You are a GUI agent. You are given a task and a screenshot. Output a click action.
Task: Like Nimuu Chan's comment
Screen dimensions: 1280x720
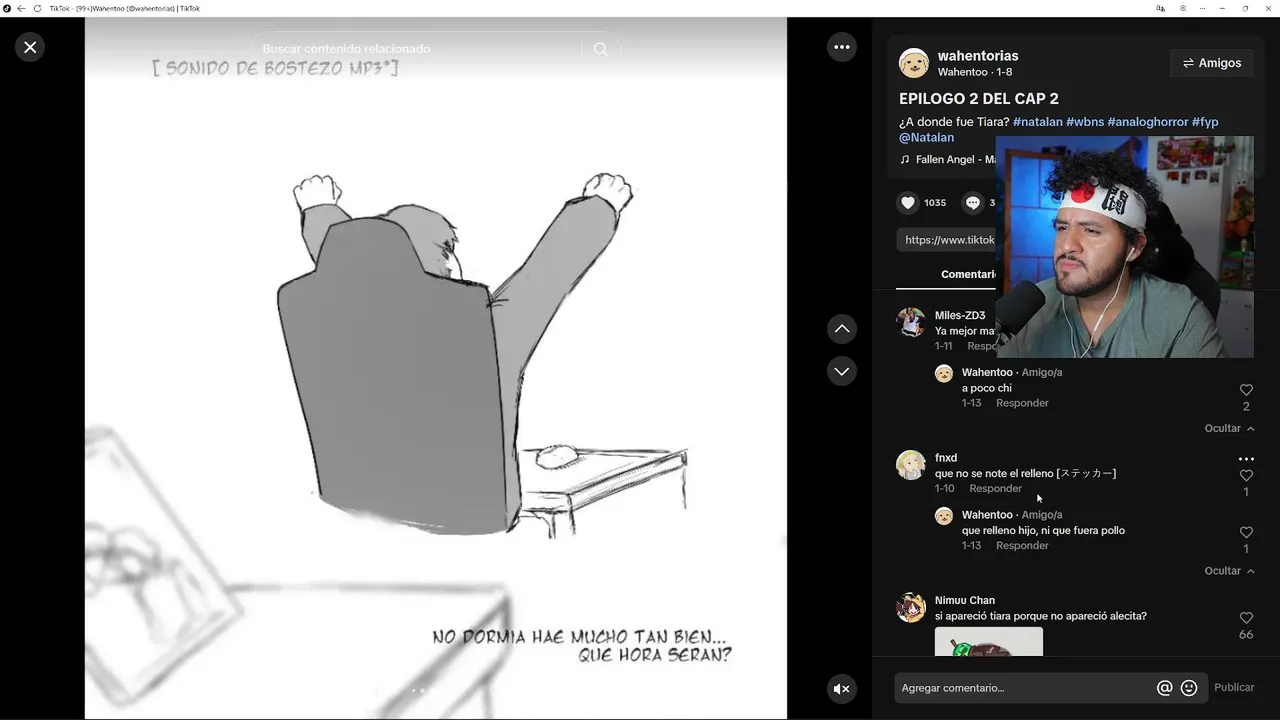(1246, 618)
